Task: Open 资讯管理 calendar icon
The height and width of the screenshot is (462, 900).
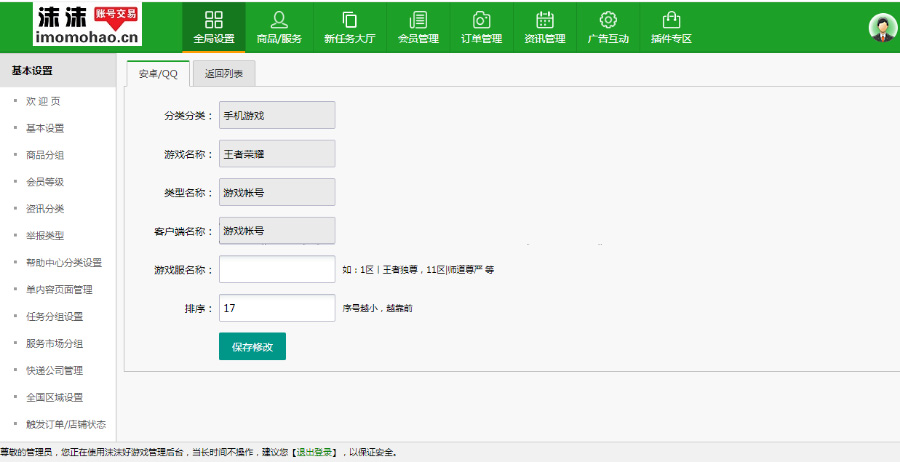Action: pos(544,20)
